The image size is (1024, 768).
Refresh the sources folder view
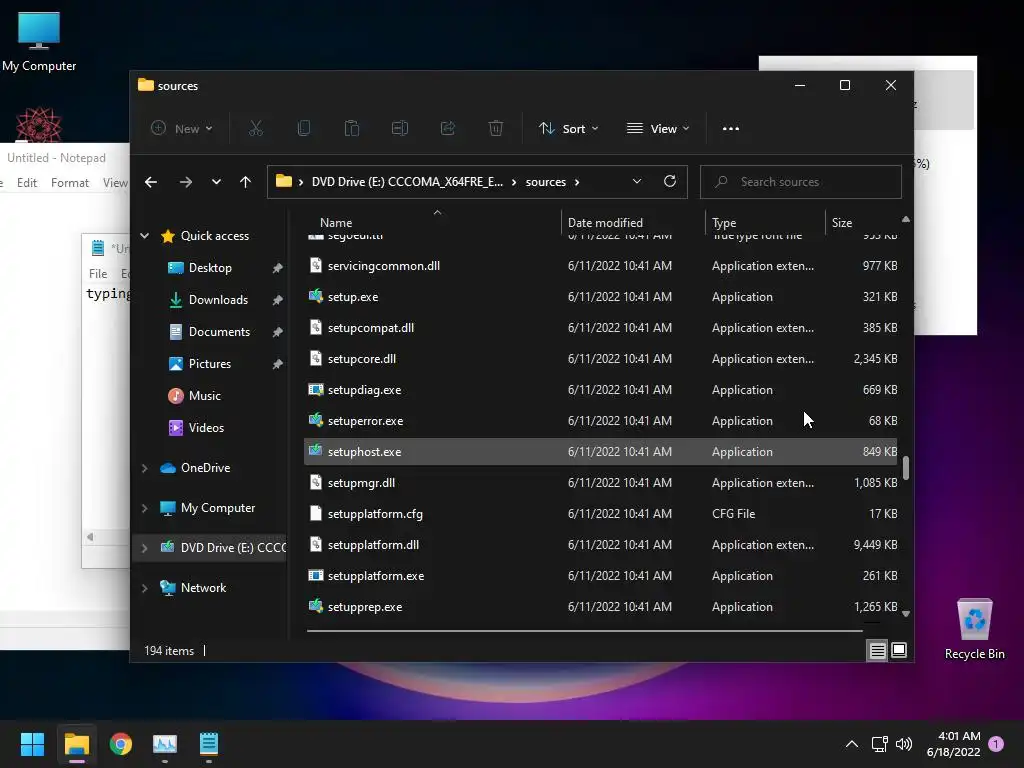point(670,182)
